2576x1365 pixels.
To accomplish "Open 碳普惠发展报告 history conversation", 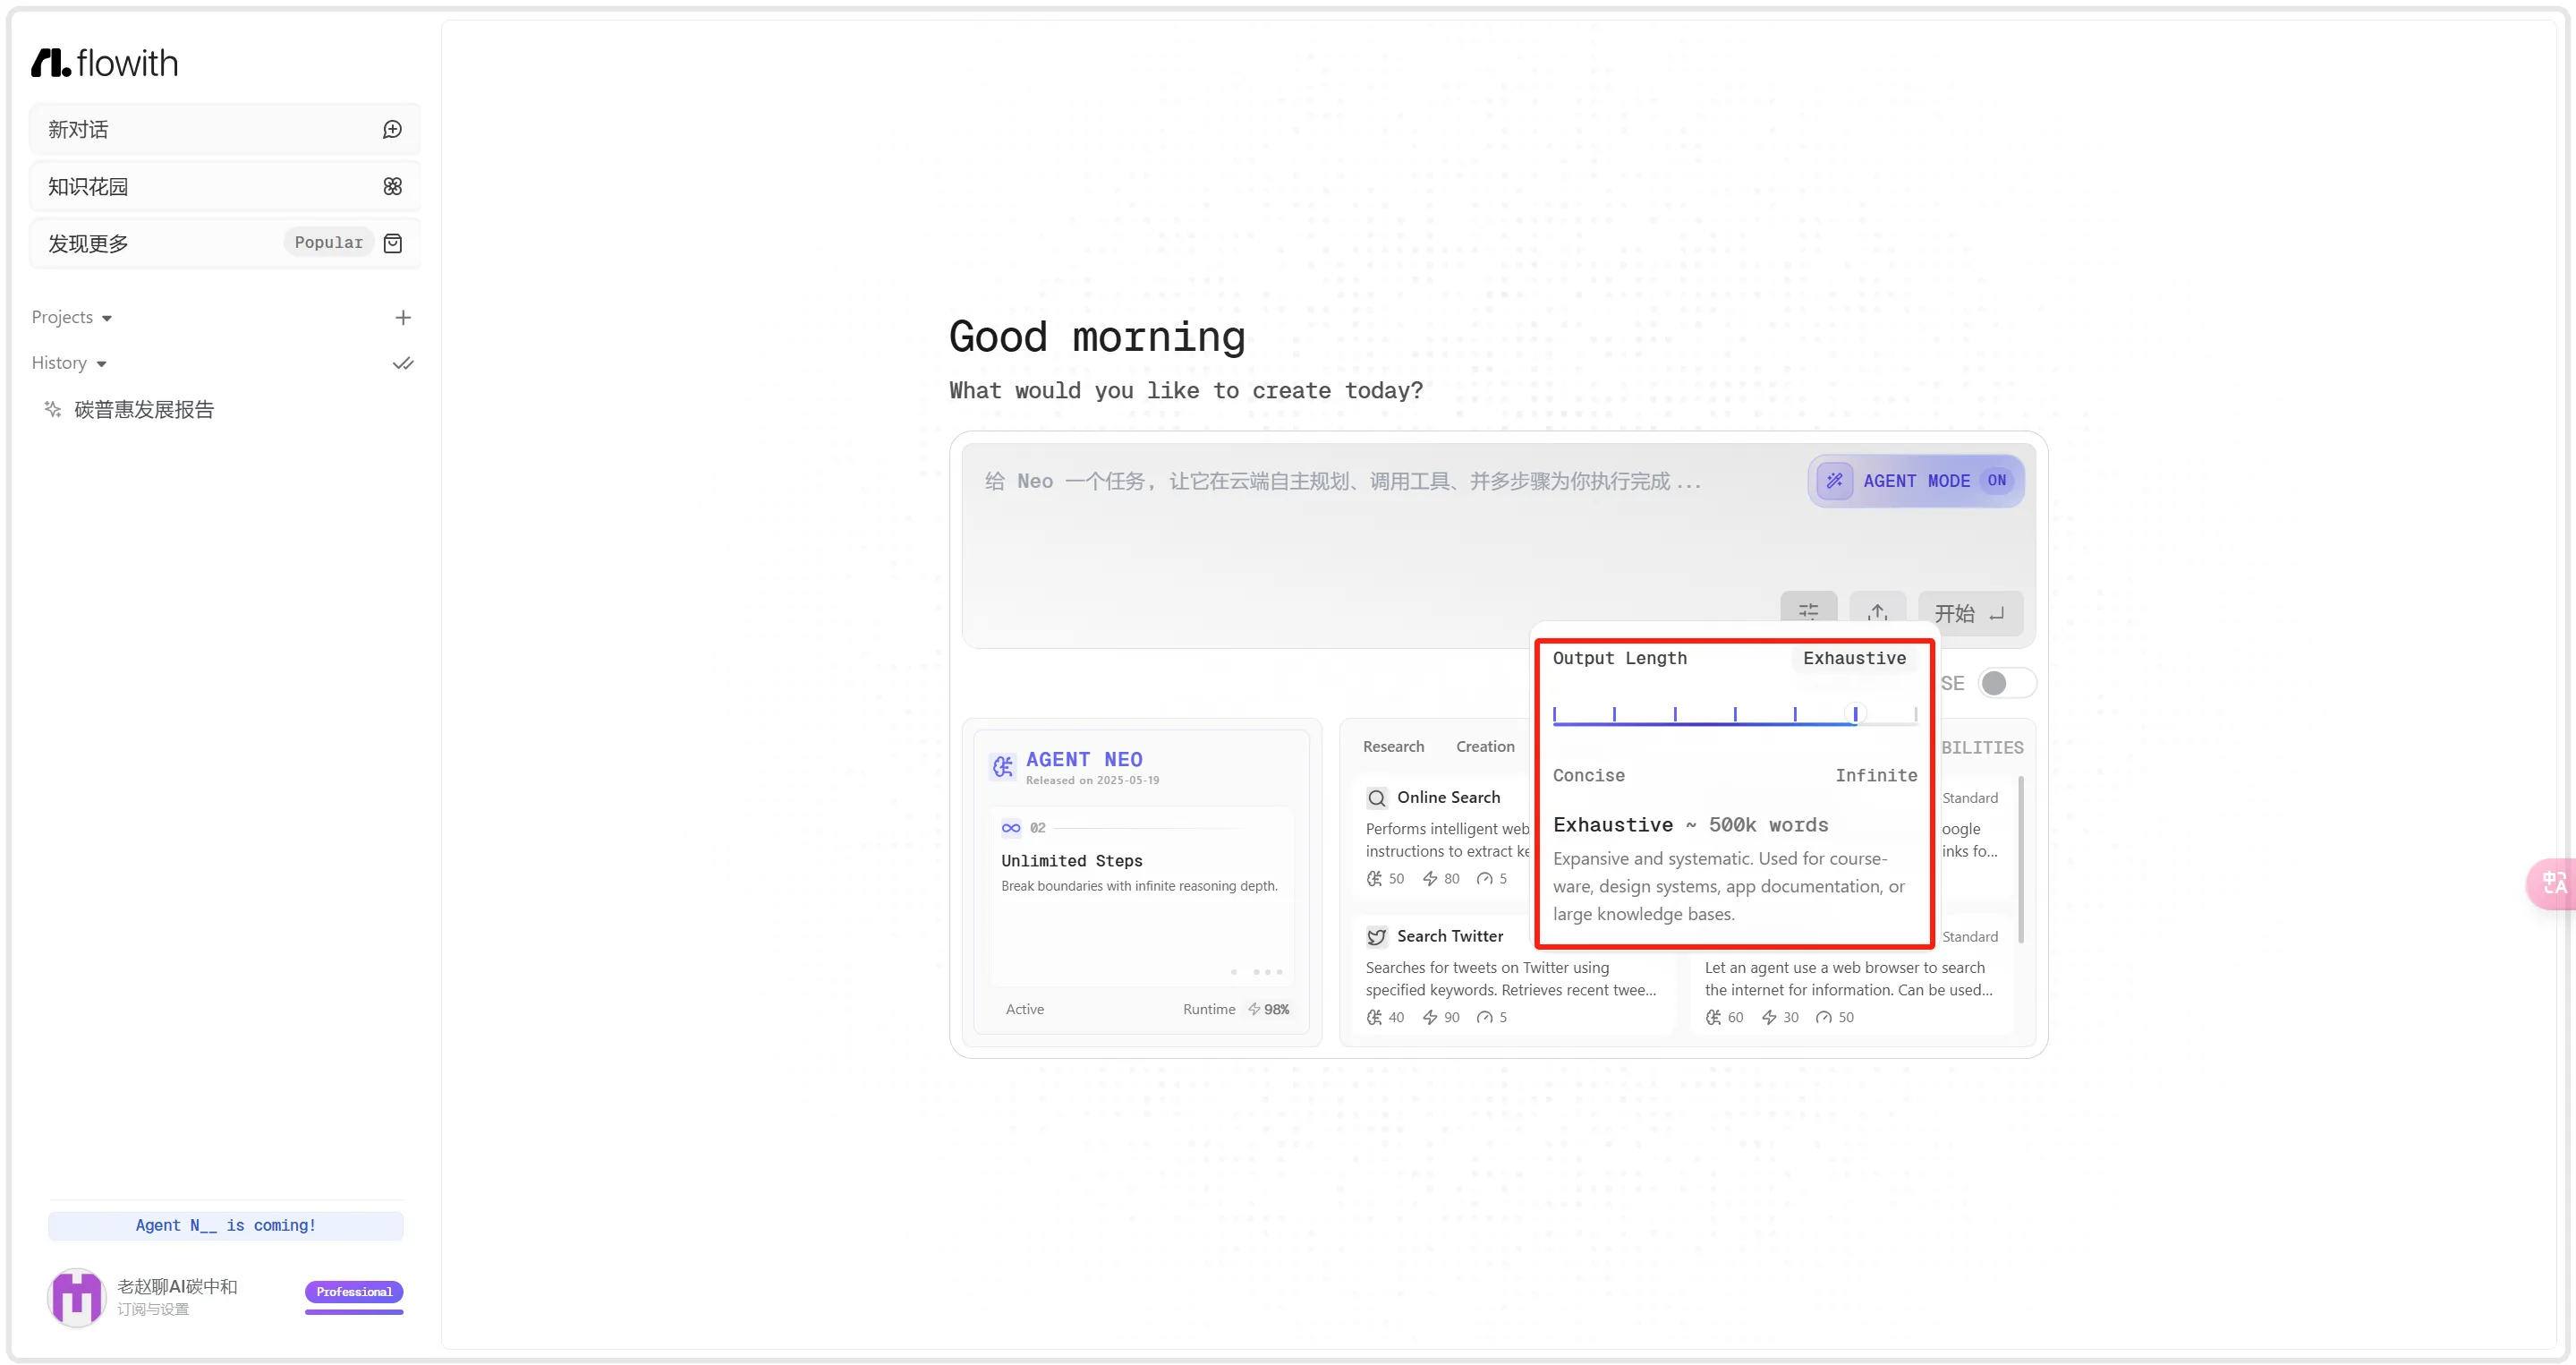I will coord(144,410).
